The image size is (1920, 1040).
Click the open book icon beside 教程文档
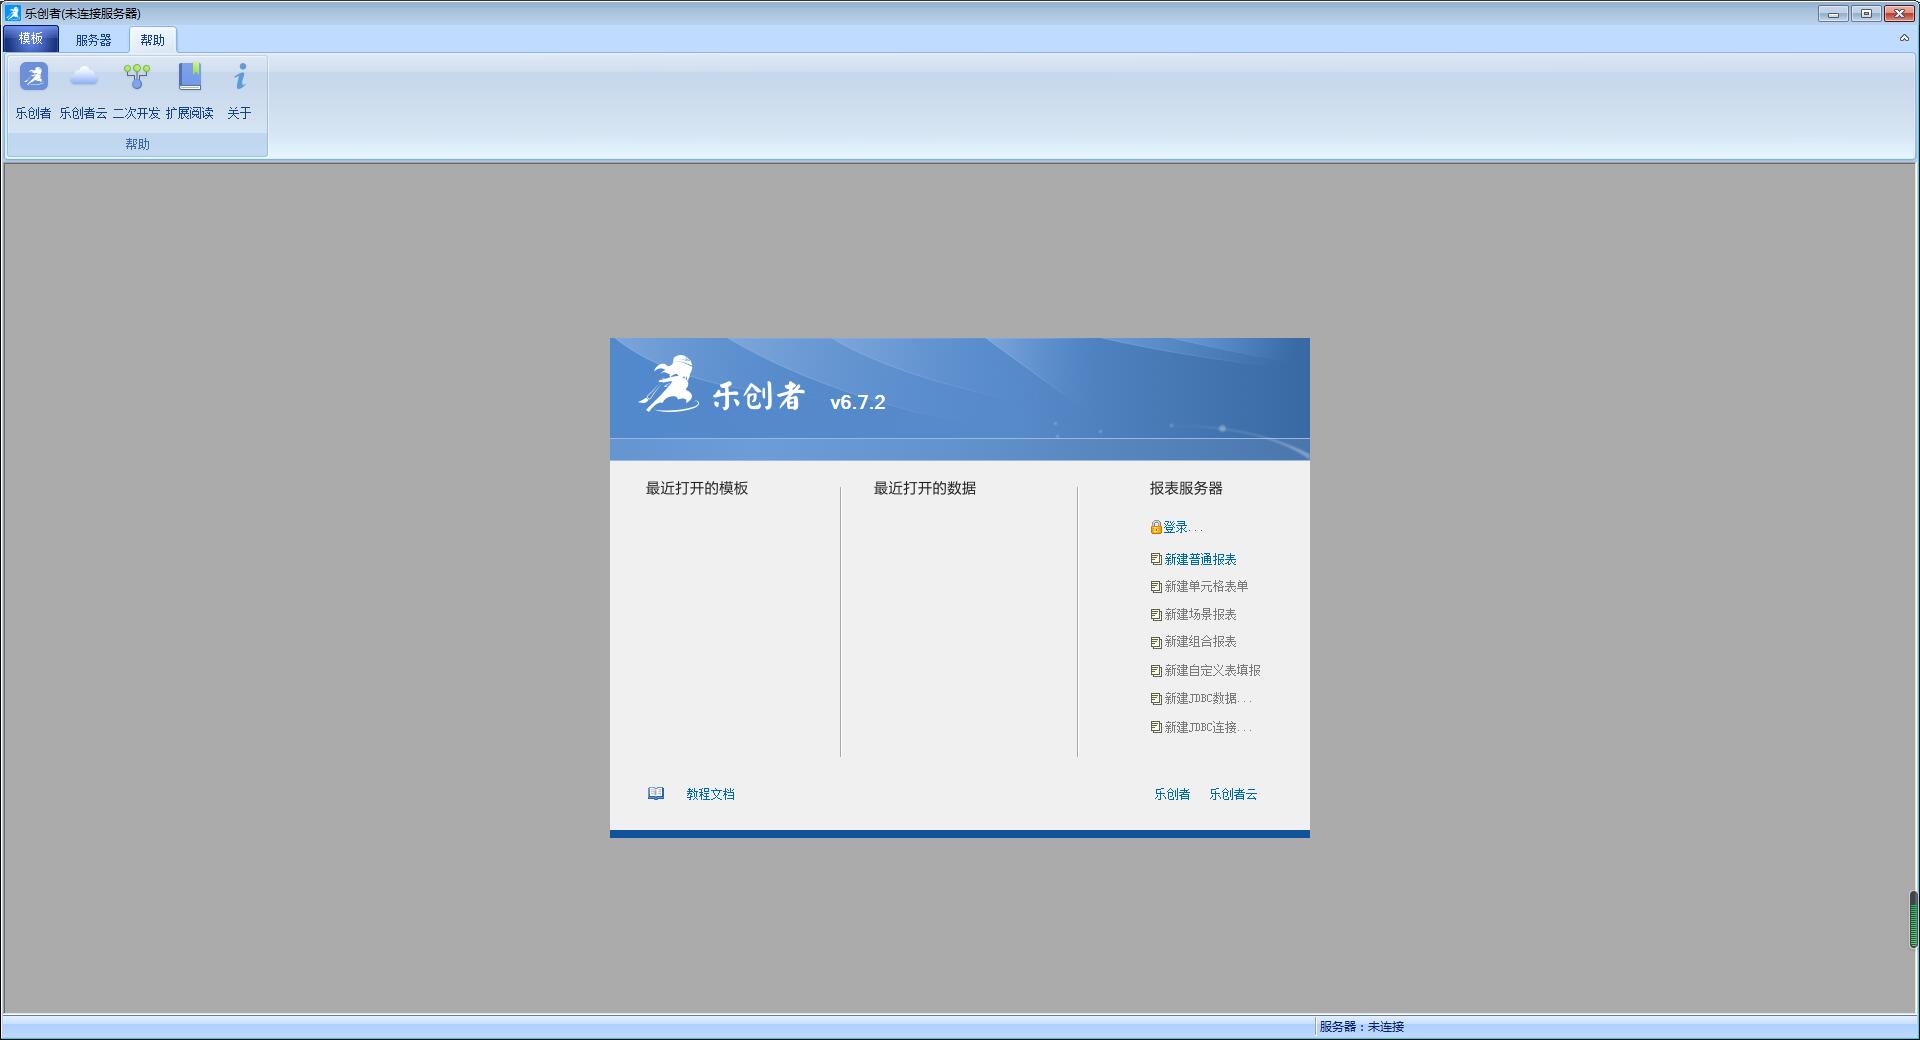[x=656, y=794]
